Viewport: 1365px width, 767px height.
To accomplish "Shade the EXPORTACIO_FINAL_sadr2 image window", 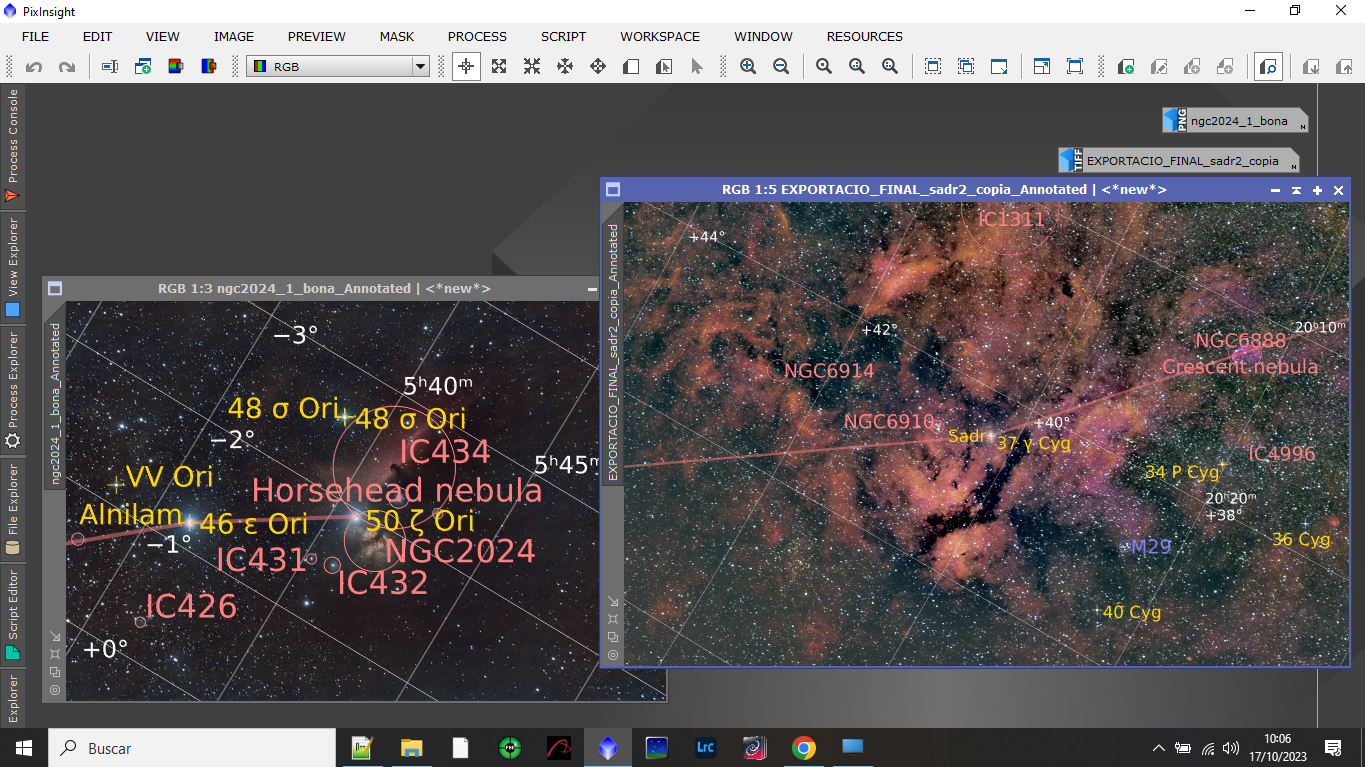I will click(x=1296, y=190).
